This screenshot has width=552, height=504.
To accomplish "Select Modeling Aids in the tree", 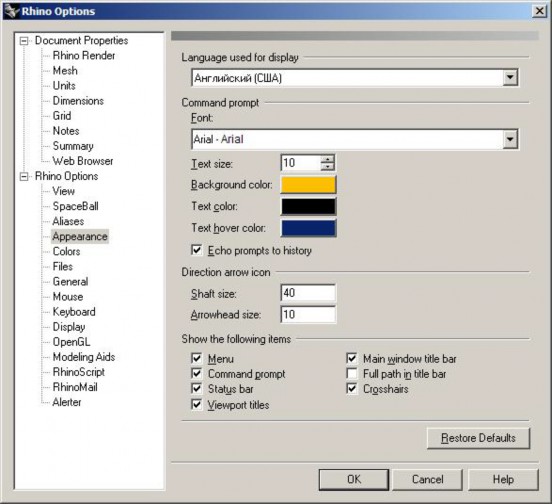I will click(x=84, y=357).
